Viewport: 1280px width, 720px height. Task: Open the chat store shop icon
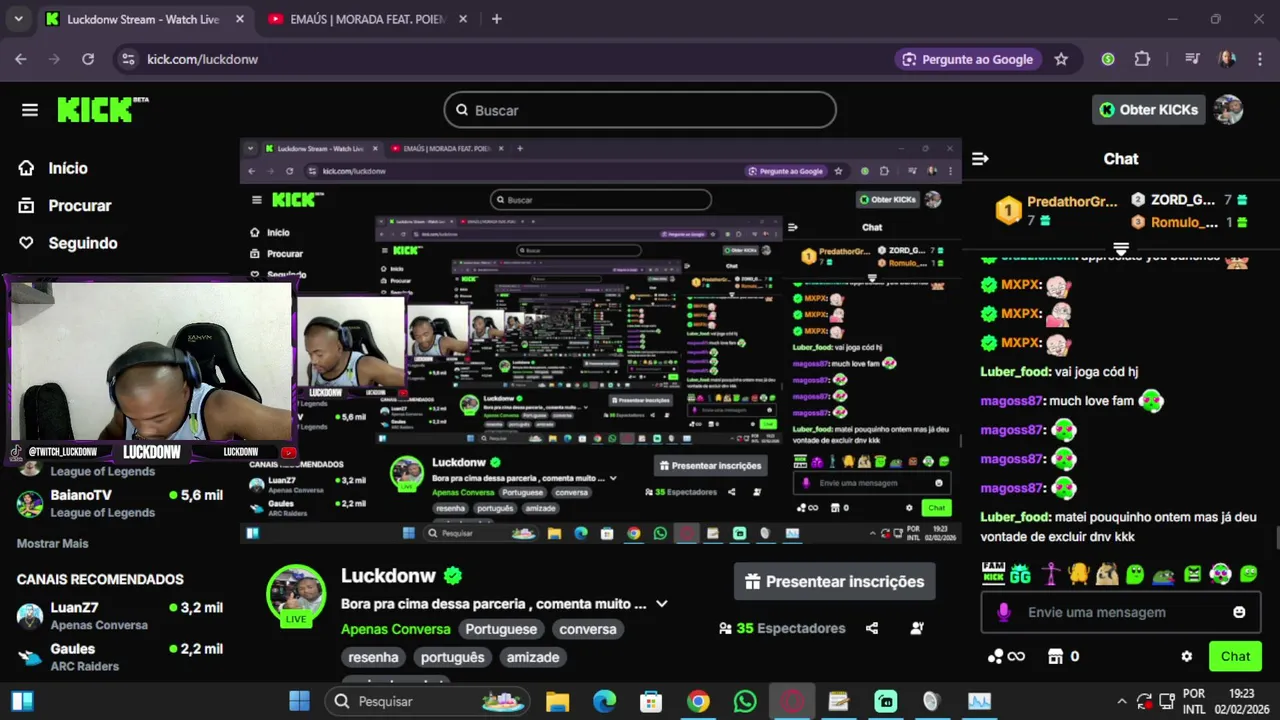pos(1055,657)
